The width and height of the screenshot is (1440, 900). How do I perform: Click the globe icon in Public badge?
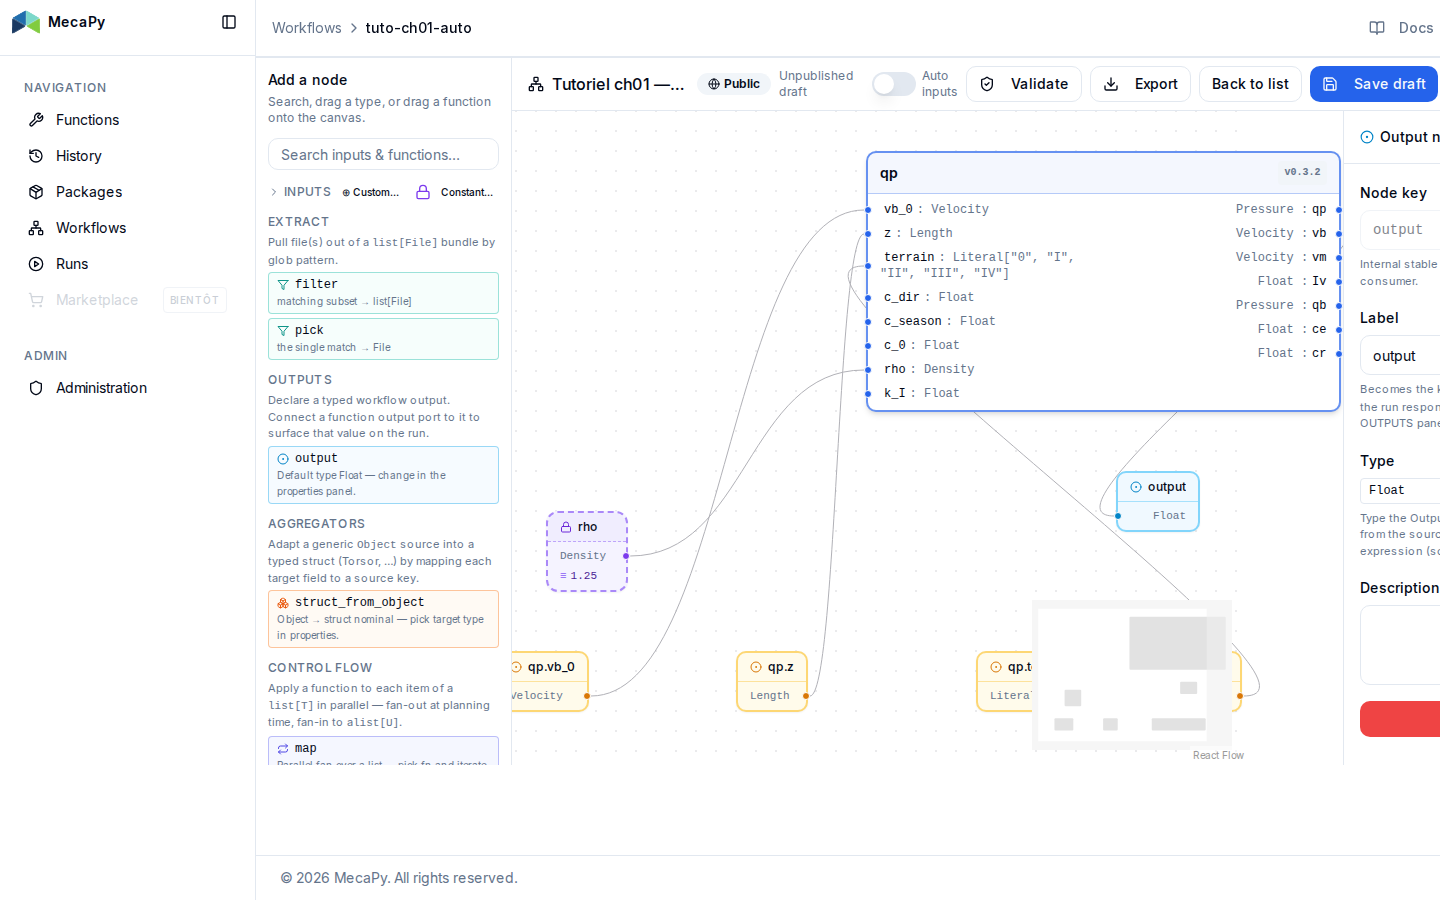[714, 84]
